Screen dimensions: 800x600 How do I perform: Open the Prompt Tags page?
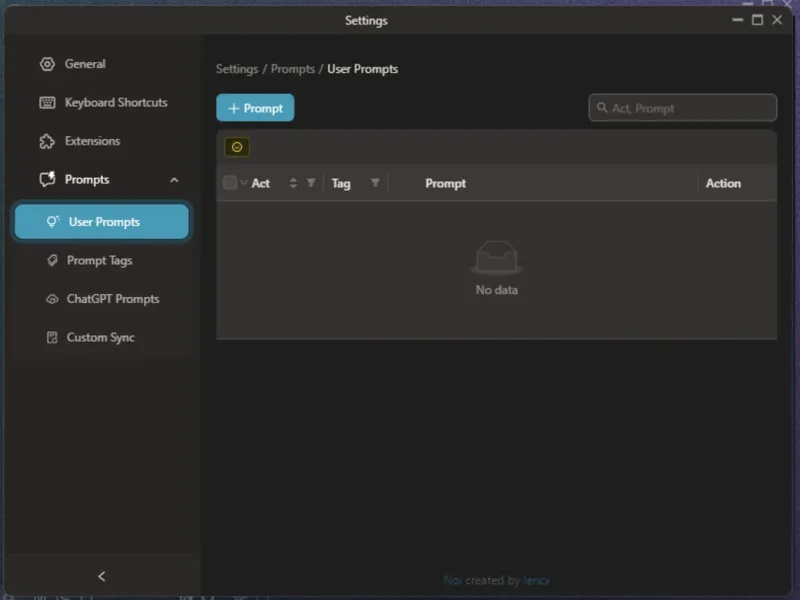click(101, 260)
